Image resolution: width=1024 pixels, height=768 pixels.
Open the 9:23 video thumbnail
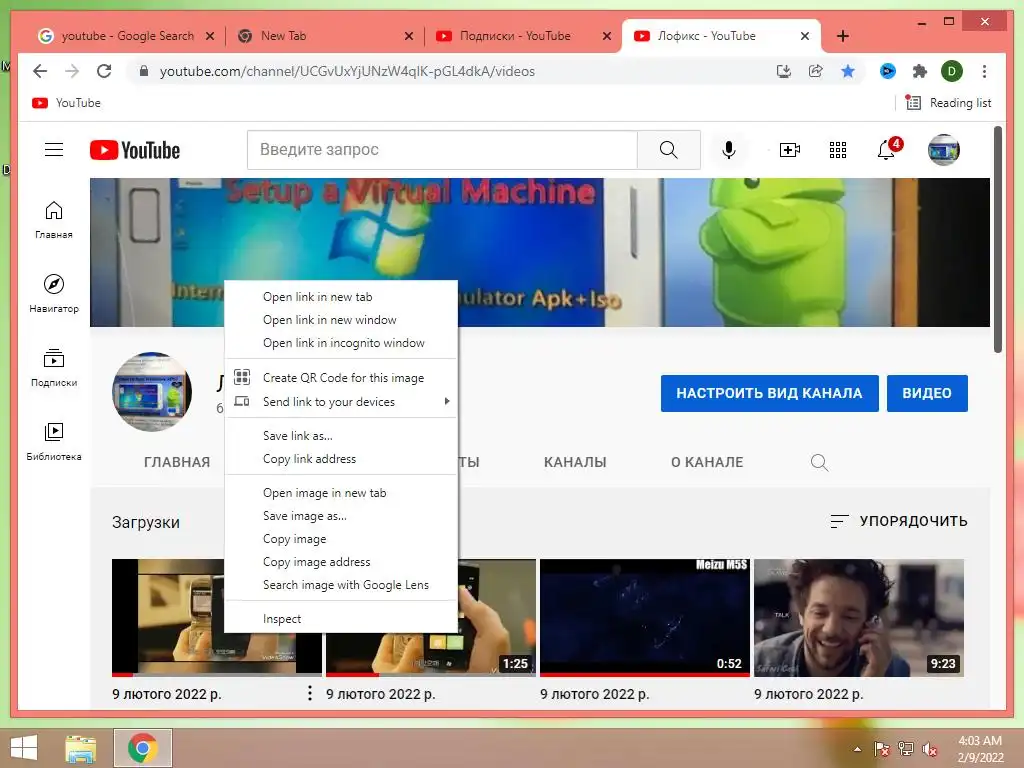859,617
